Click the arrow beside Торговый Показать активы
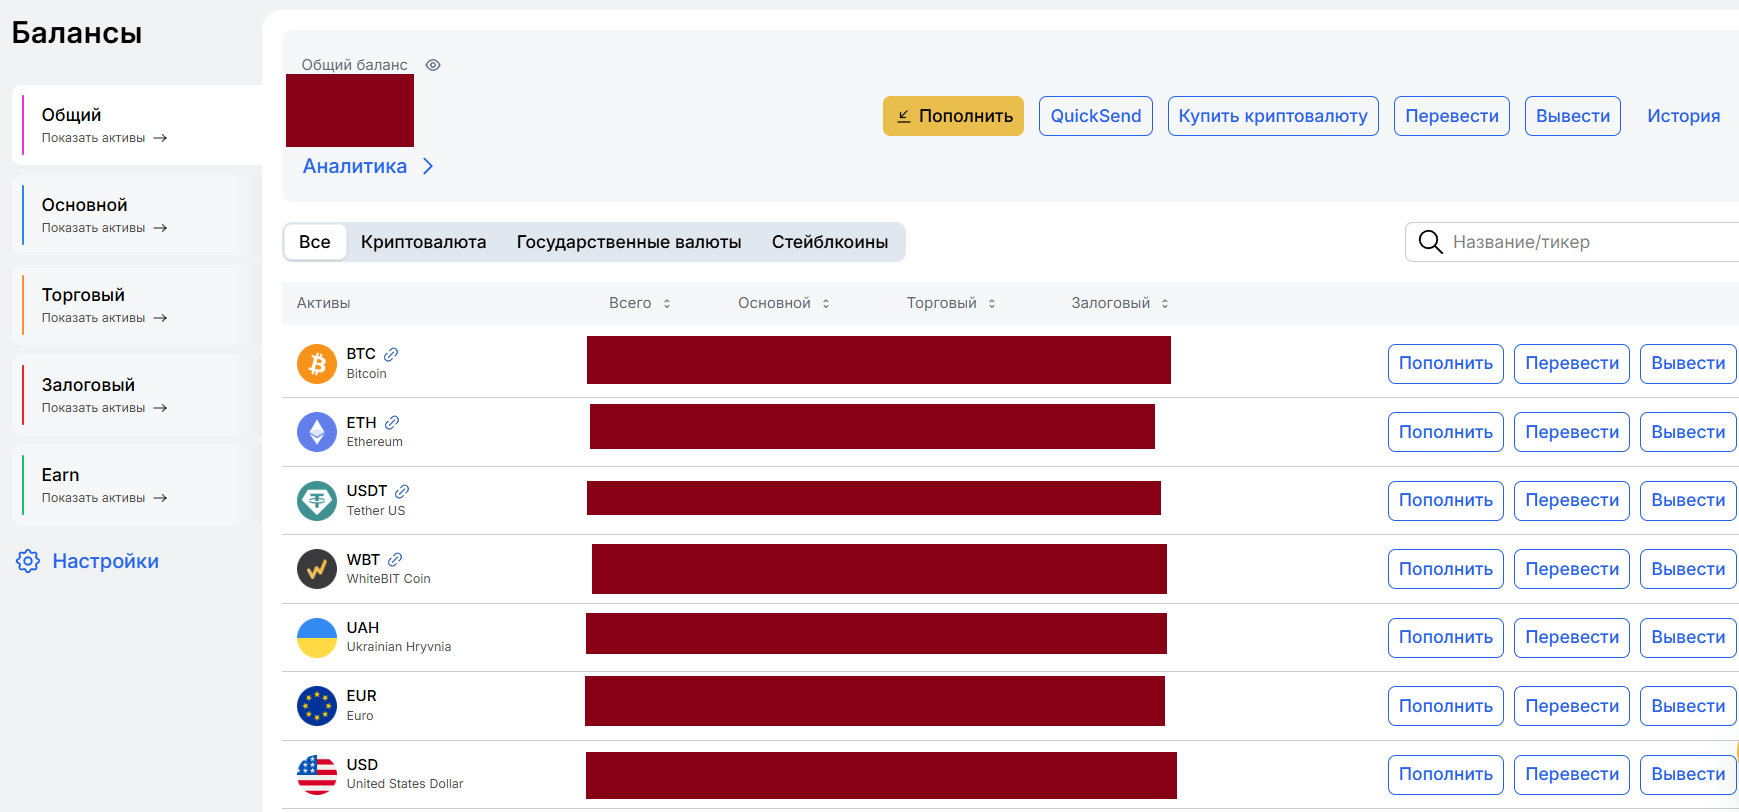Viewport: 1739px width, 812px height. pos(160,318)
